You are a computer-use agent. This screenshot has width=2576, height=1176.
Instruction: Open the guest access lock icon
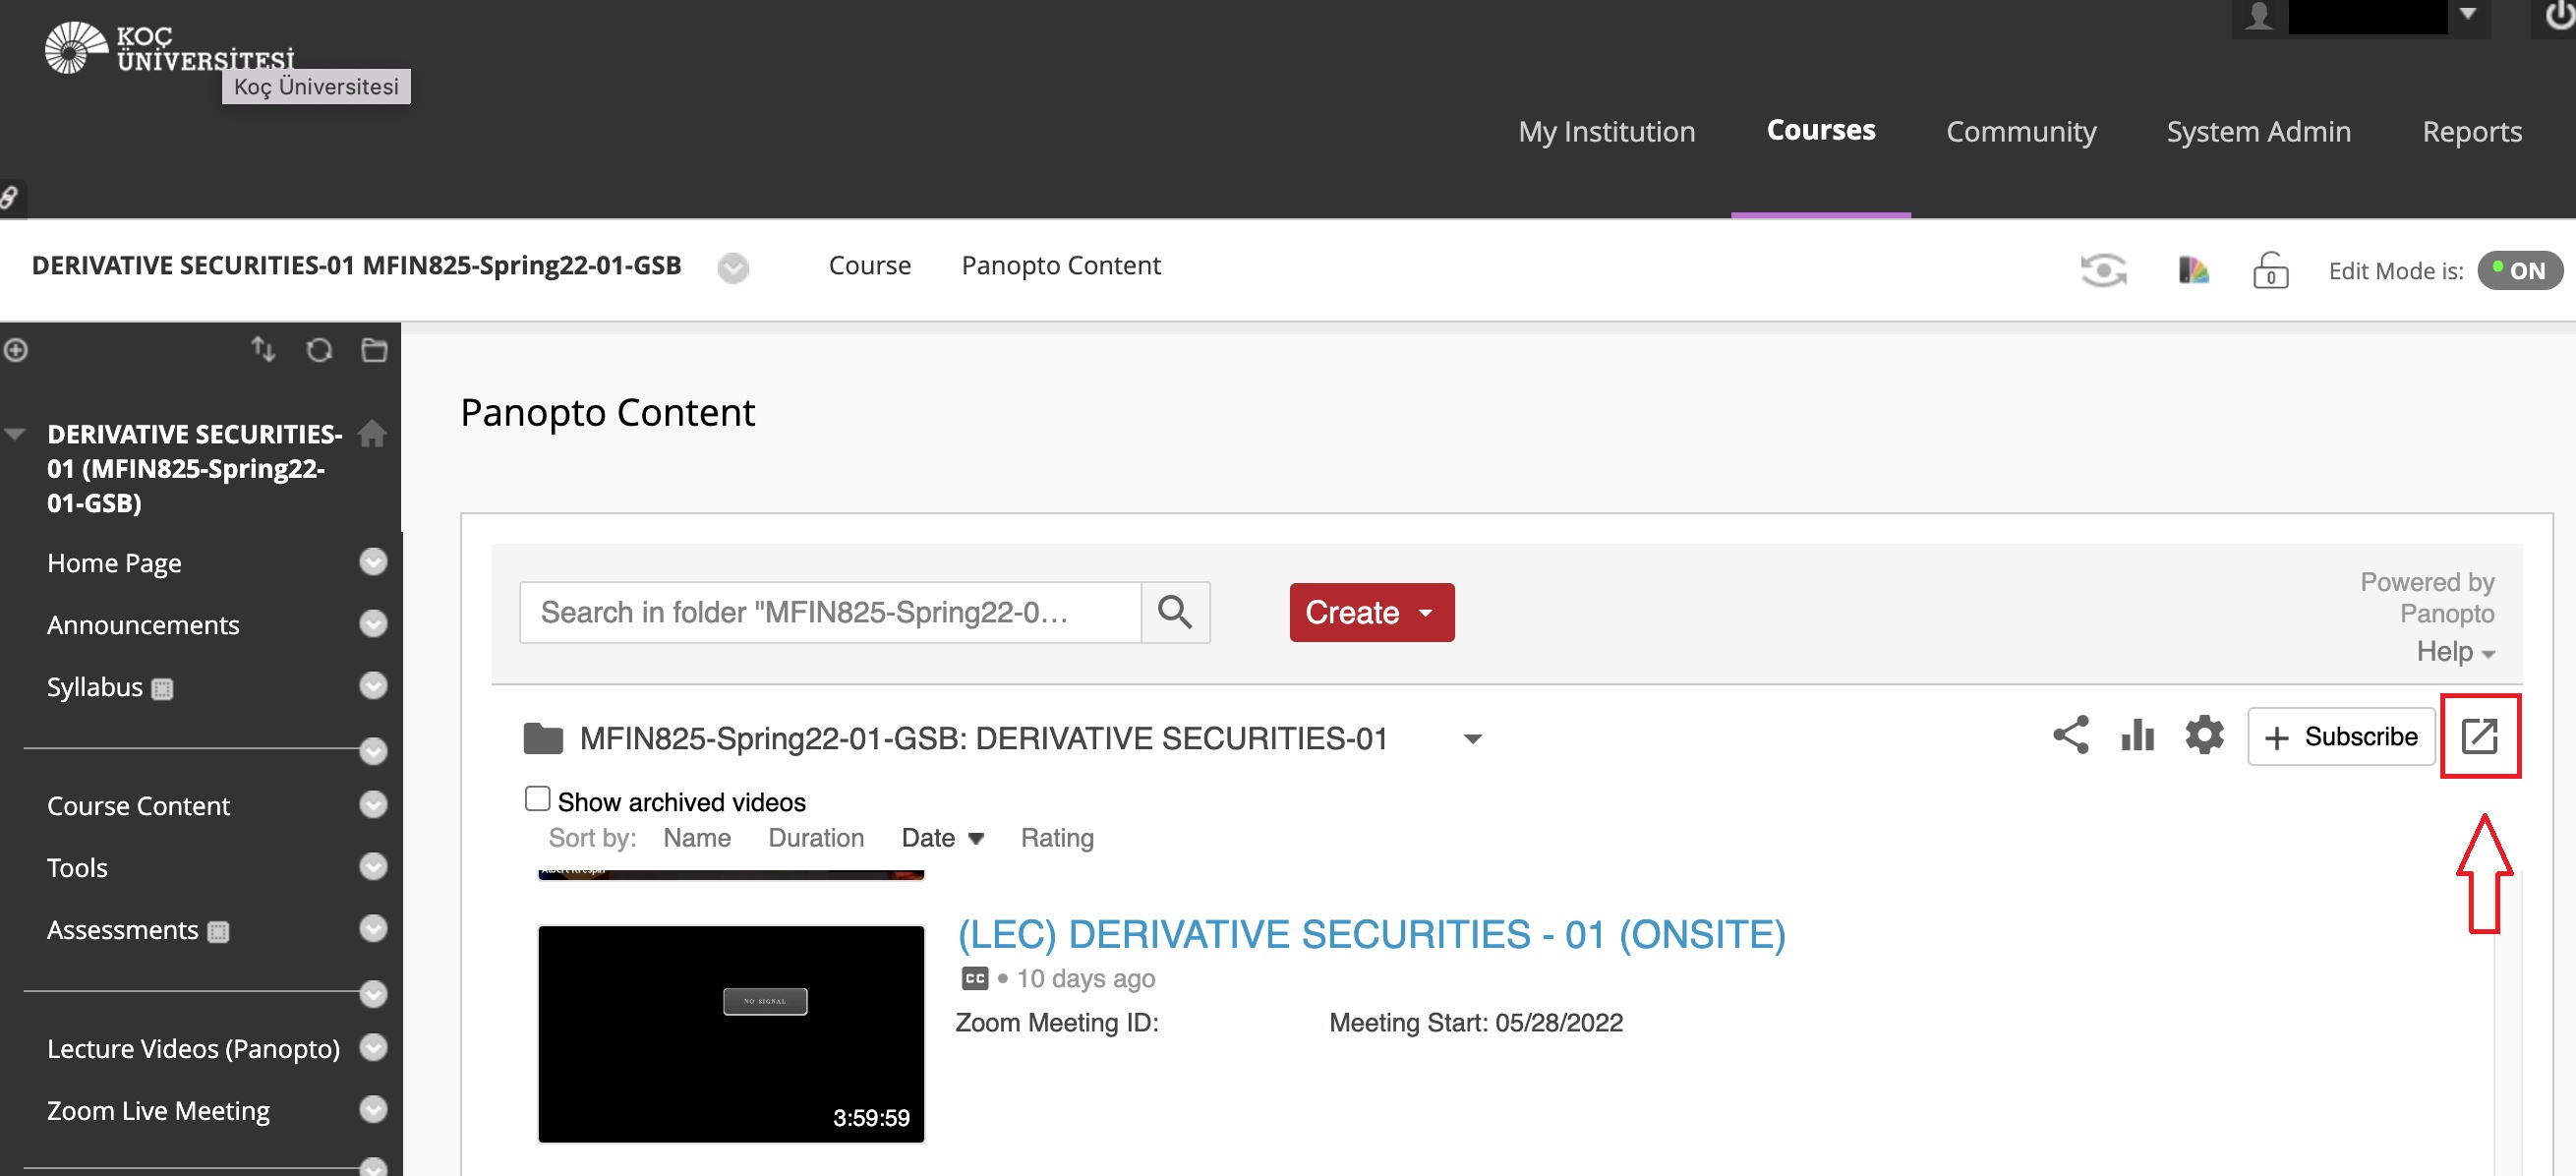click(x=2270, y=270)
